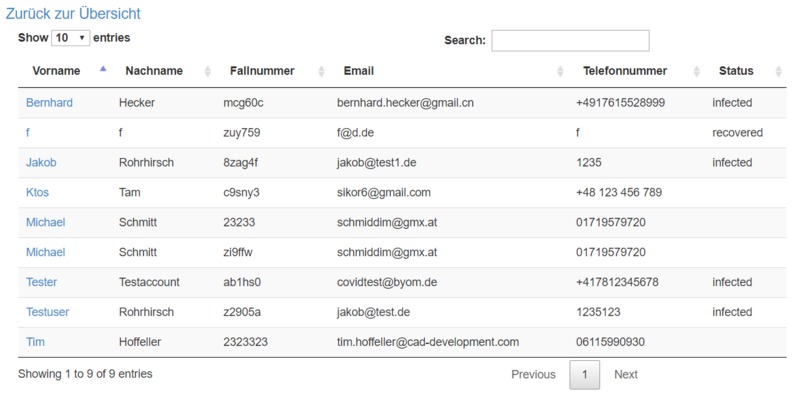
Task: Click email tim.hoffeller@cad-development.com
Action: (428, 341)
